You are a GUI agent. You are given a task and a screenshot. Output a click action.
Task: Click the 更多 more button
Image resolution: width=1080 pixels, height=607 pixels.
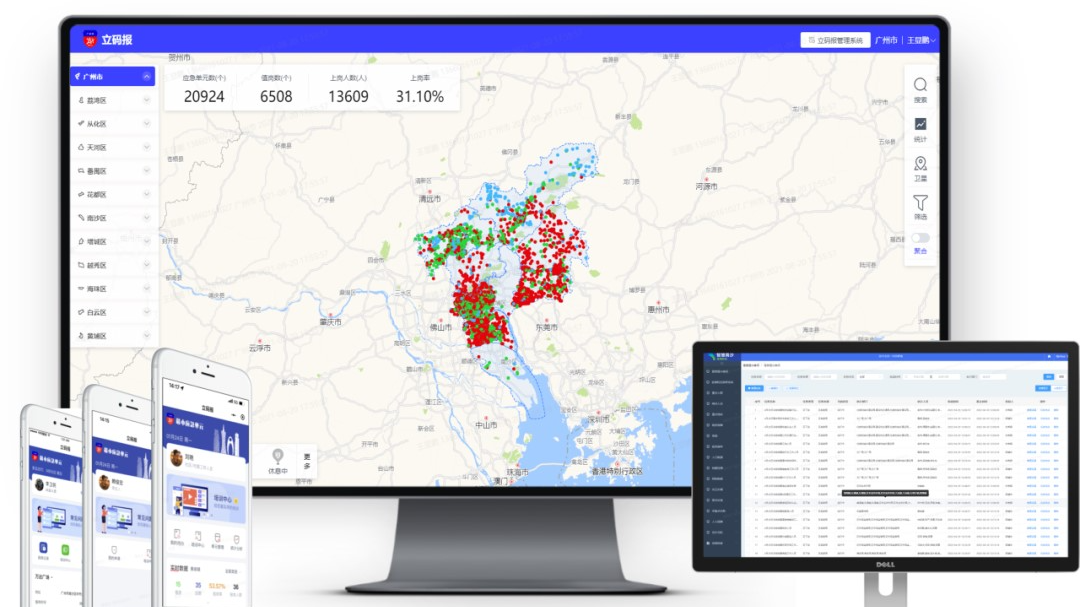click(307, 461)
